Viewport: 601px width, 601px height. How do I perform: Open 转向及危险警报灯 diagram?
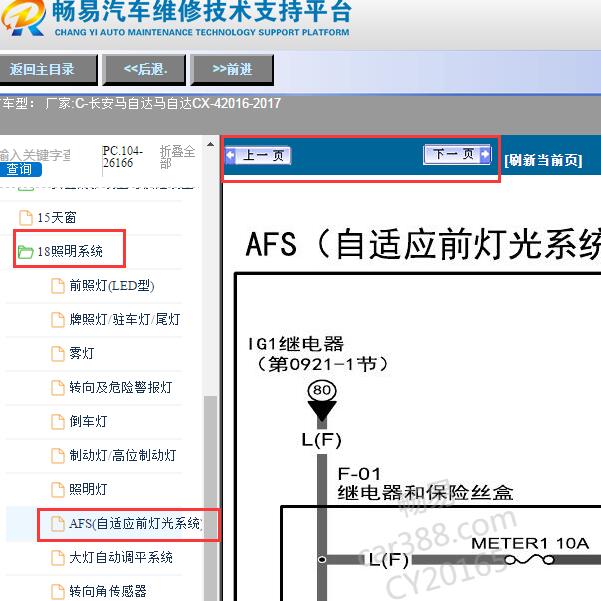(x=121, y=387)
